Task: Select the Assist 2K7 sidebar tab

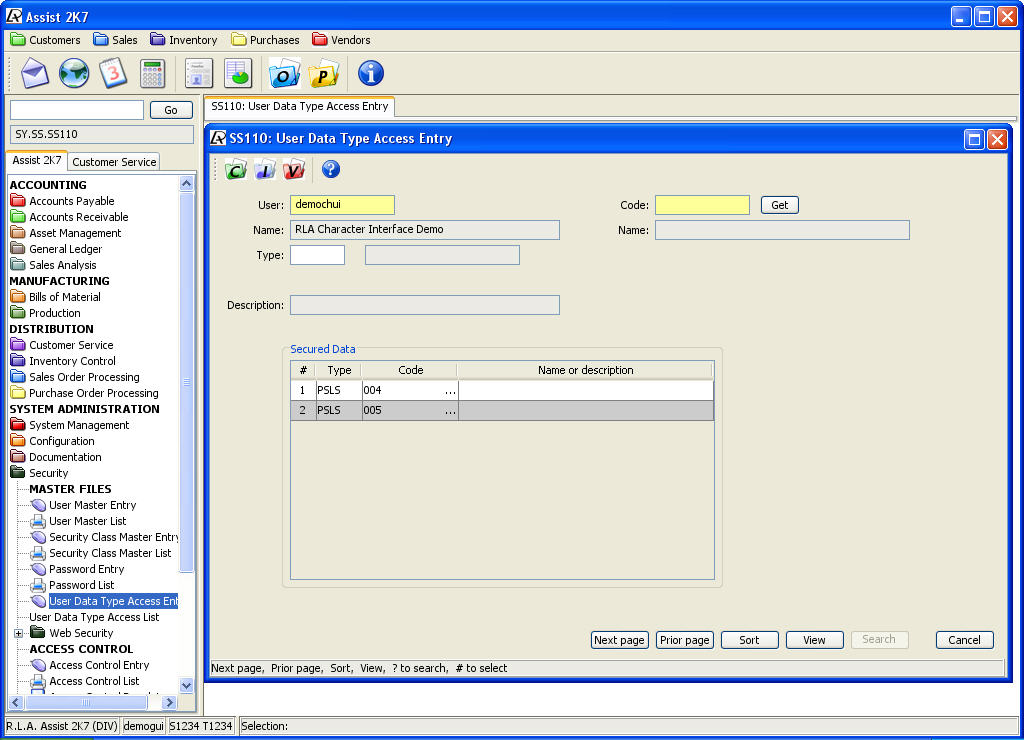Action: [x=37, y=160]
